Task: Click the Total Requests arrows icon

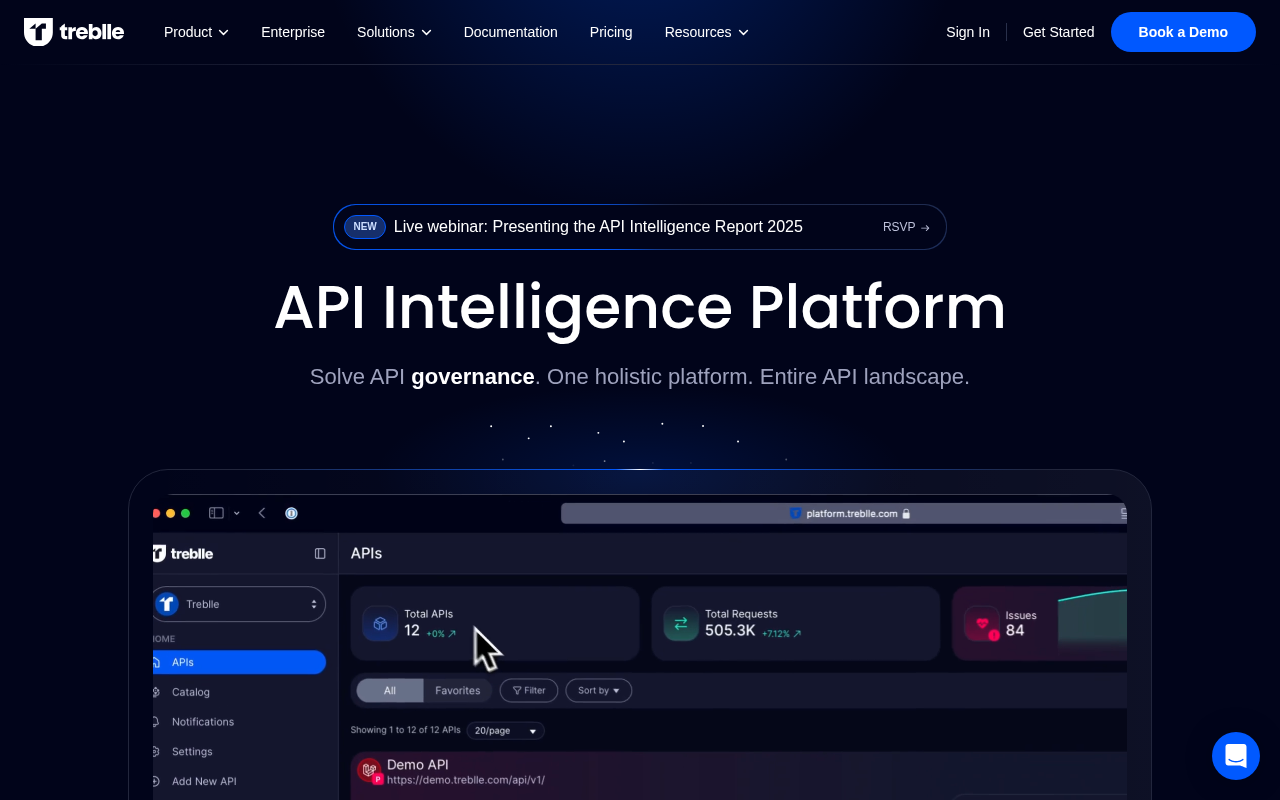Action: 681,623
